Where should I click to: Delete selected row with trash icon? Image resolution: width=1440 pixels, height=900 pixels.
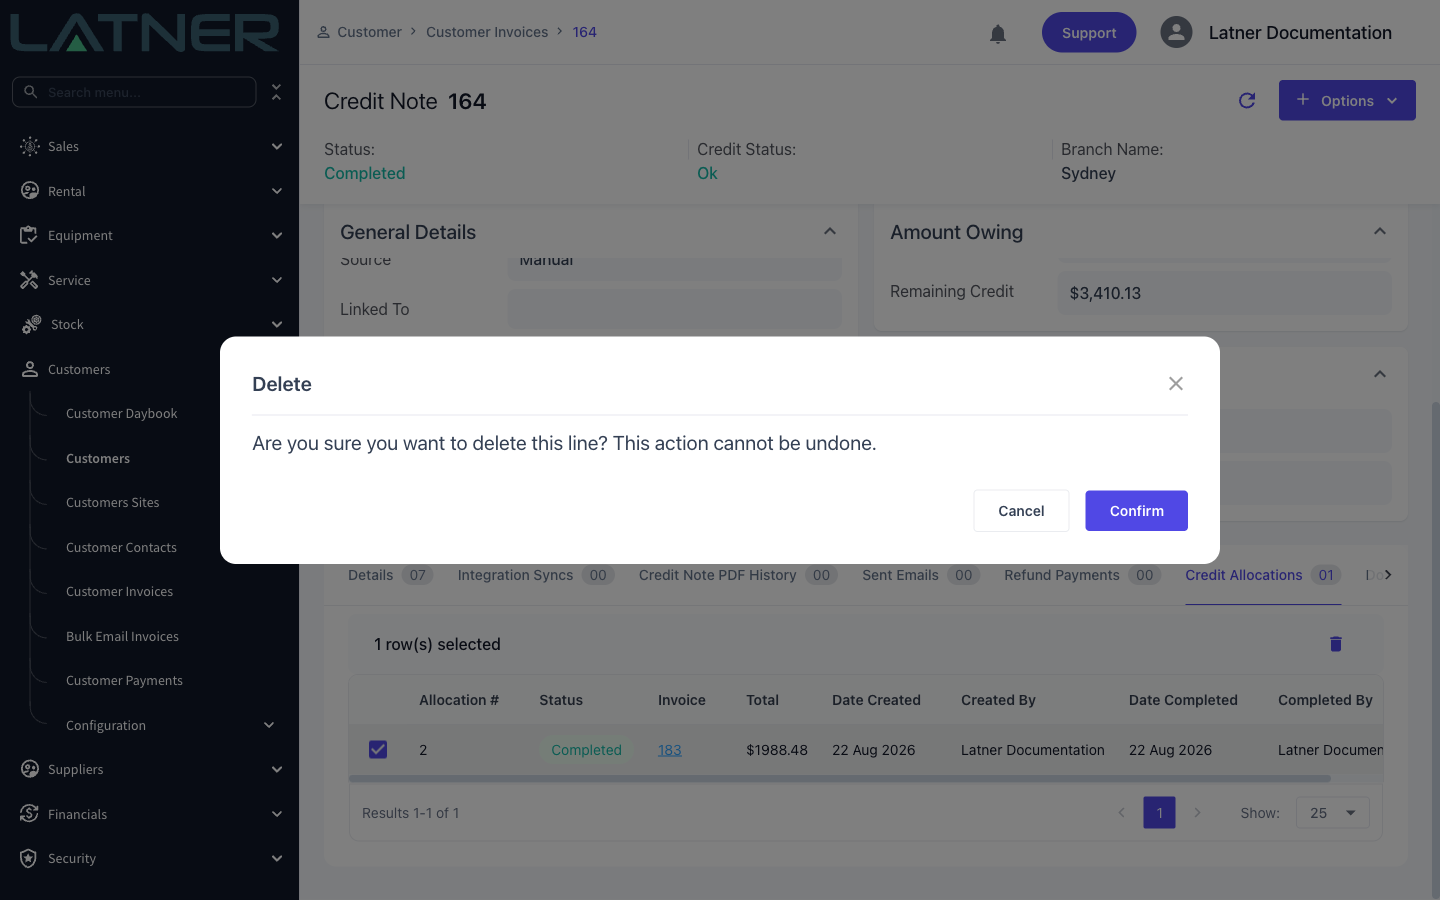(1335, 644)
